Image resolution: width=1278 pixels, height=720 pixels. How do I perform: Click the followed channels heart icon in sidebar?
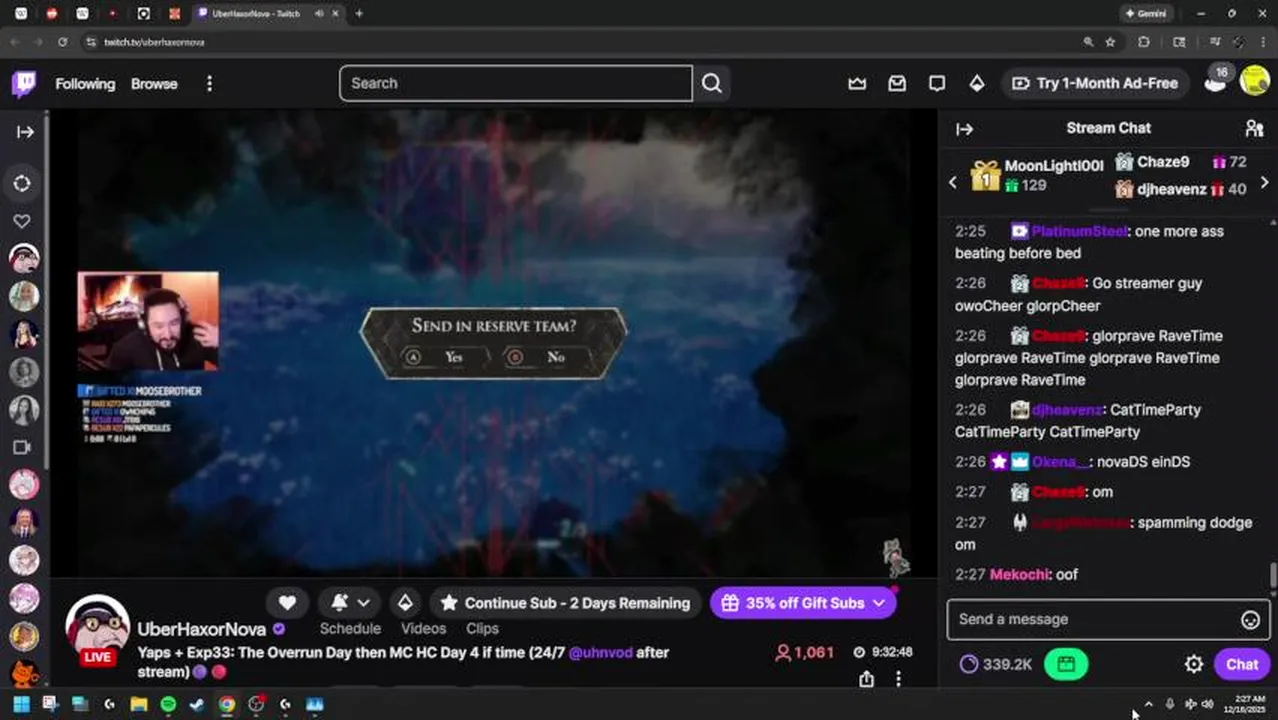tap(23, 221)
